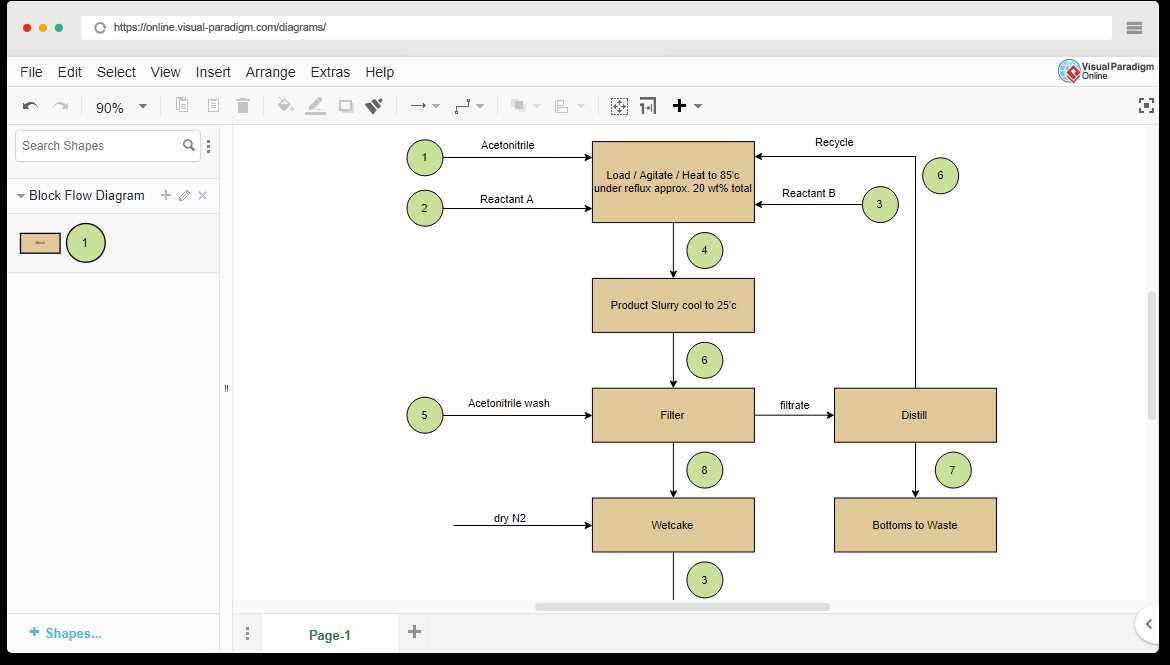1170x665 pixels.
Task: Toggle fullscreen mode icon
Action: pos(1146,105)
